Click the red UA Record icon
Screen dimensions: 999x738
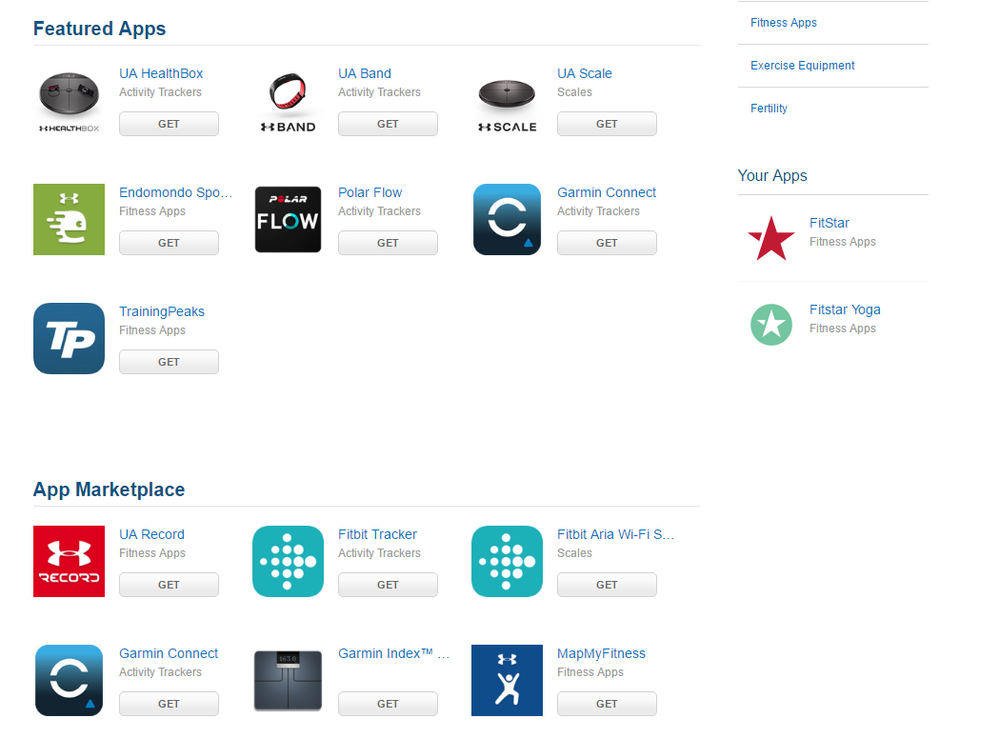[x=69, y=561]
